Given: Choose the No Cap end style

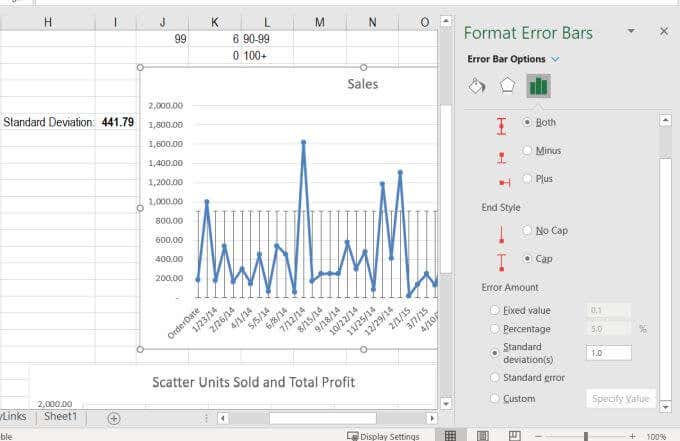Looking at the screenshot, I should tap(527, 230).
